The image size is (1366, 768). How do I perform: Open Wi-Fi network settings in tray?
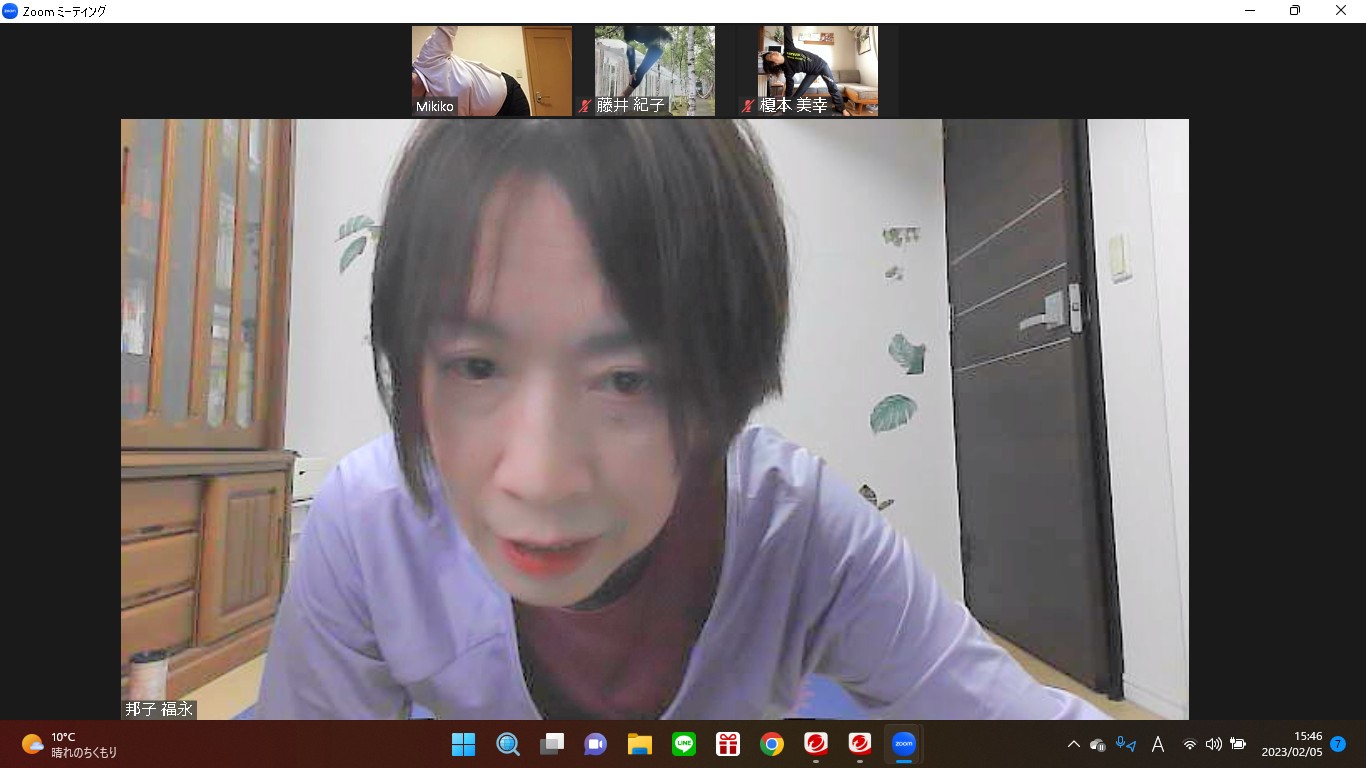coord(1190,744)
